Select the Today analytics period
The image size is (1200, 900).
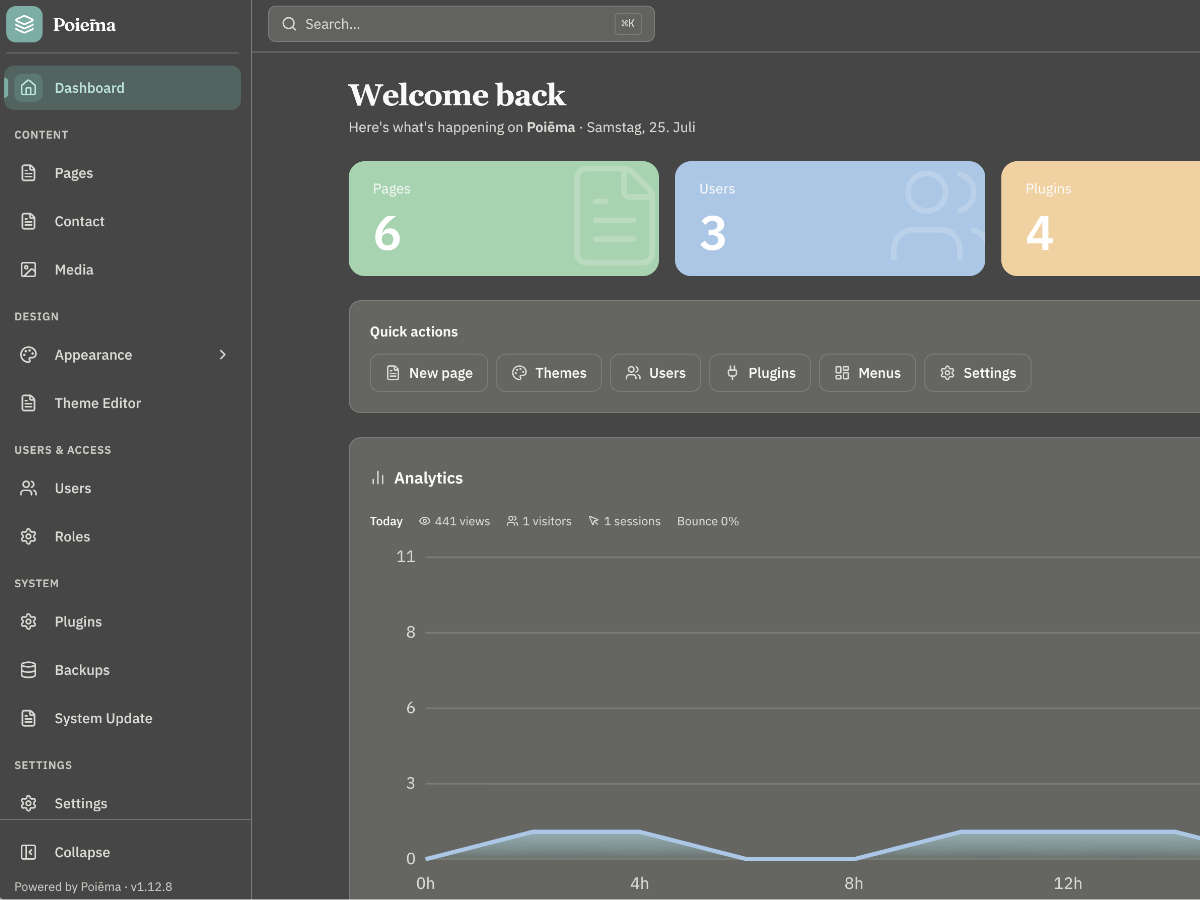(386, 521)
